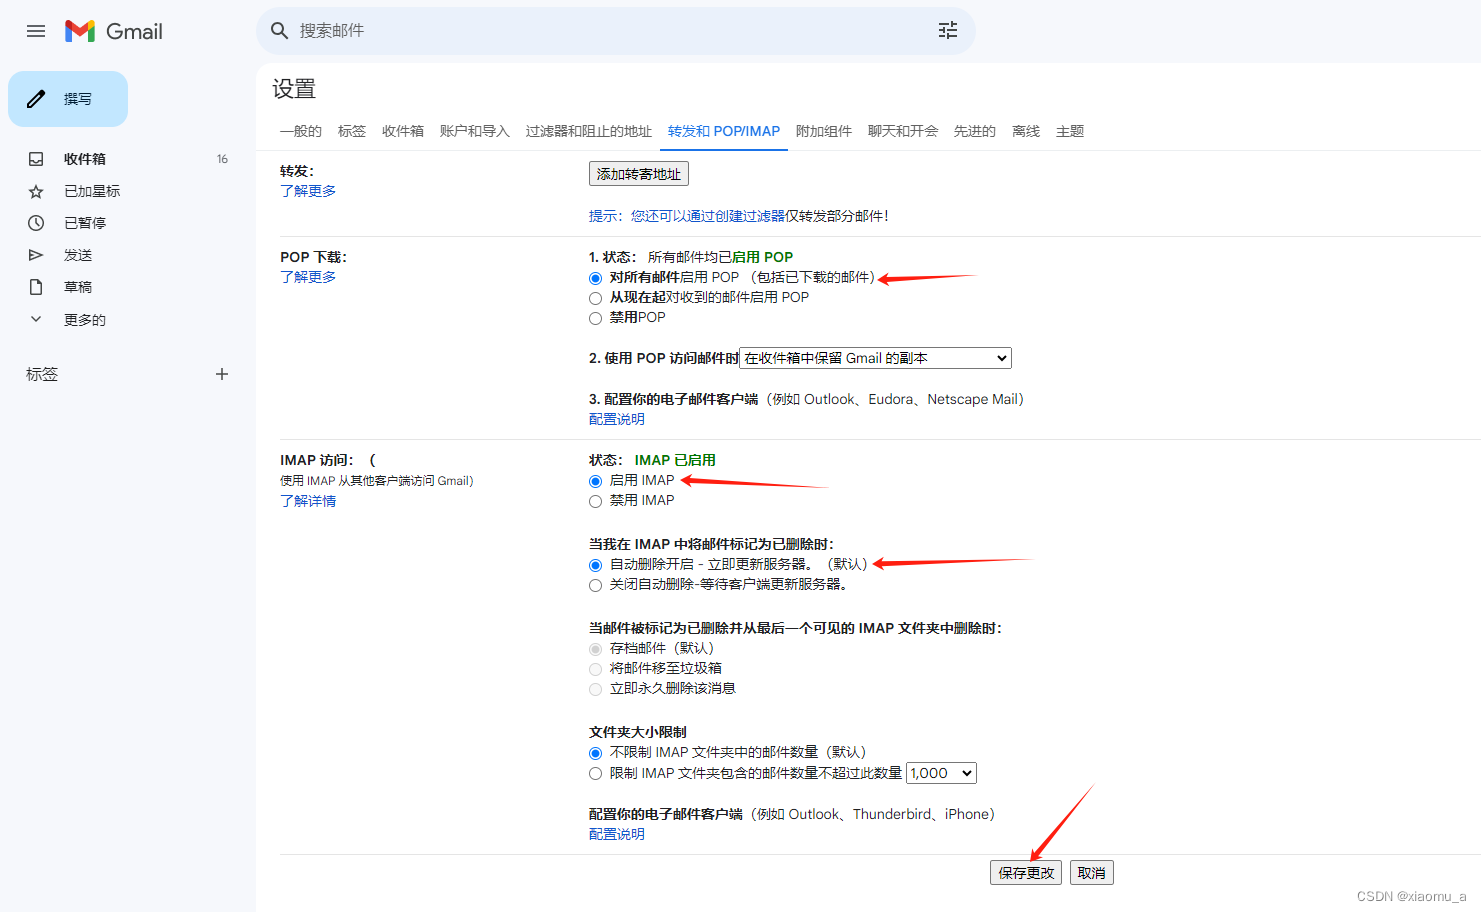
Task: Click the 搜索邮件 search field
Action: [615, 31]
